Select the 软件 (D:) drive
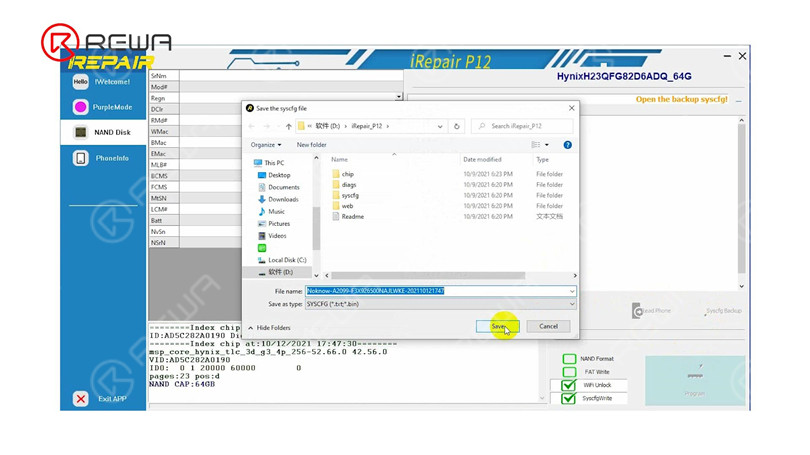 tap(276, 272)
